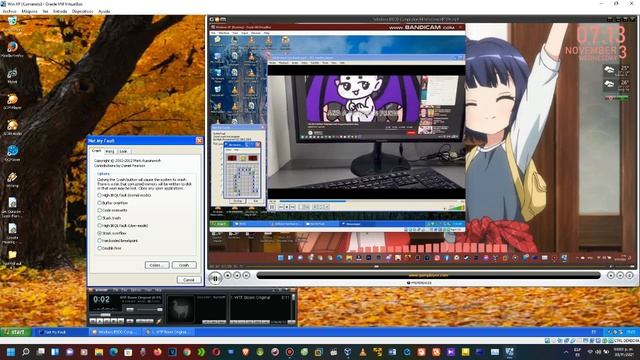Viewport: 640px width, 360px height.
Task: Open the GOM Player desktop shortcut
Action: coord(12,101)
